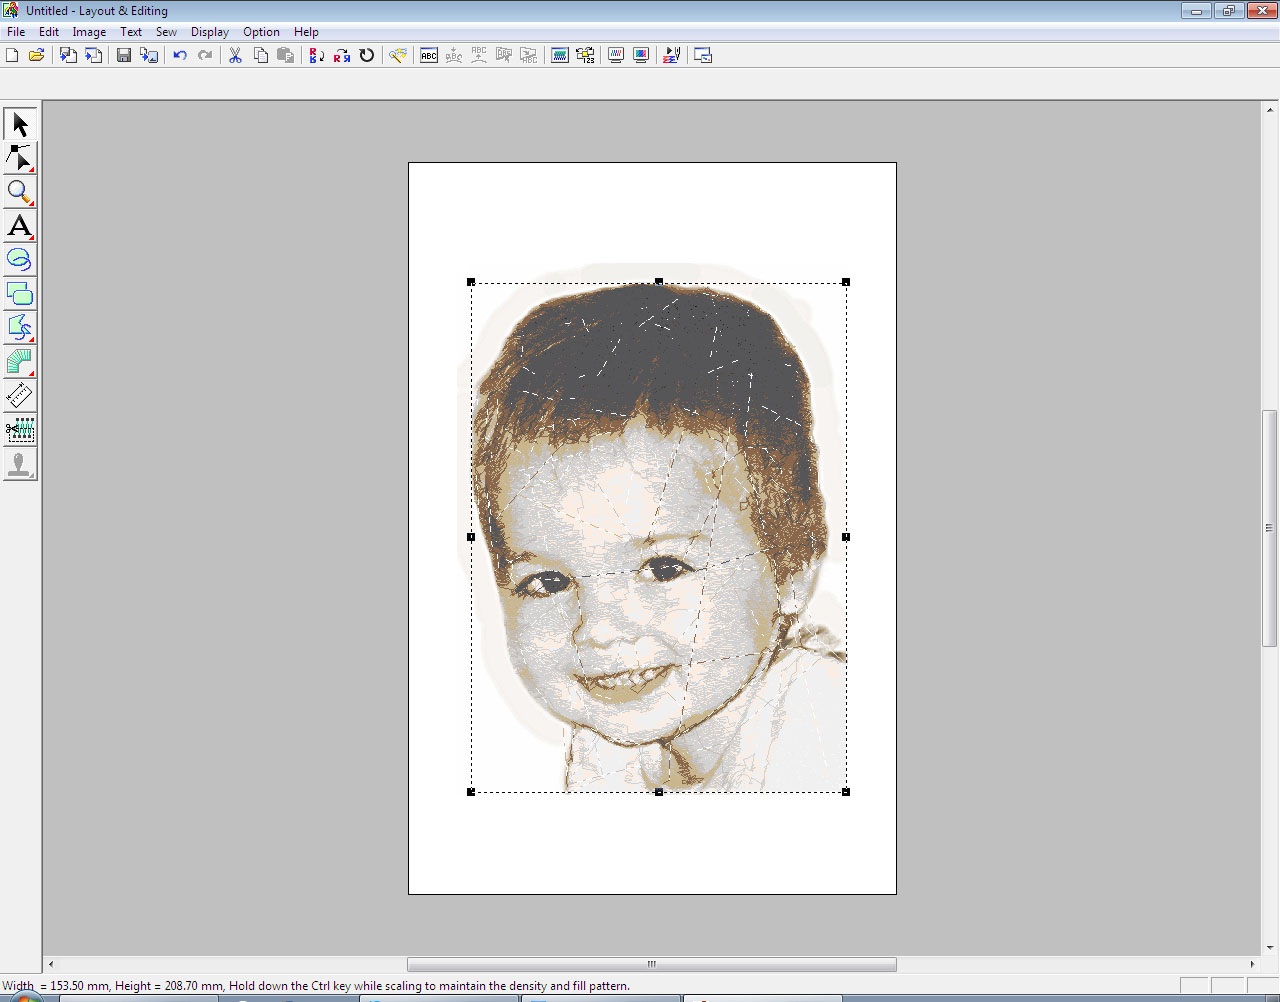Click the Save floppy disk icon

(x=124, y=56)
